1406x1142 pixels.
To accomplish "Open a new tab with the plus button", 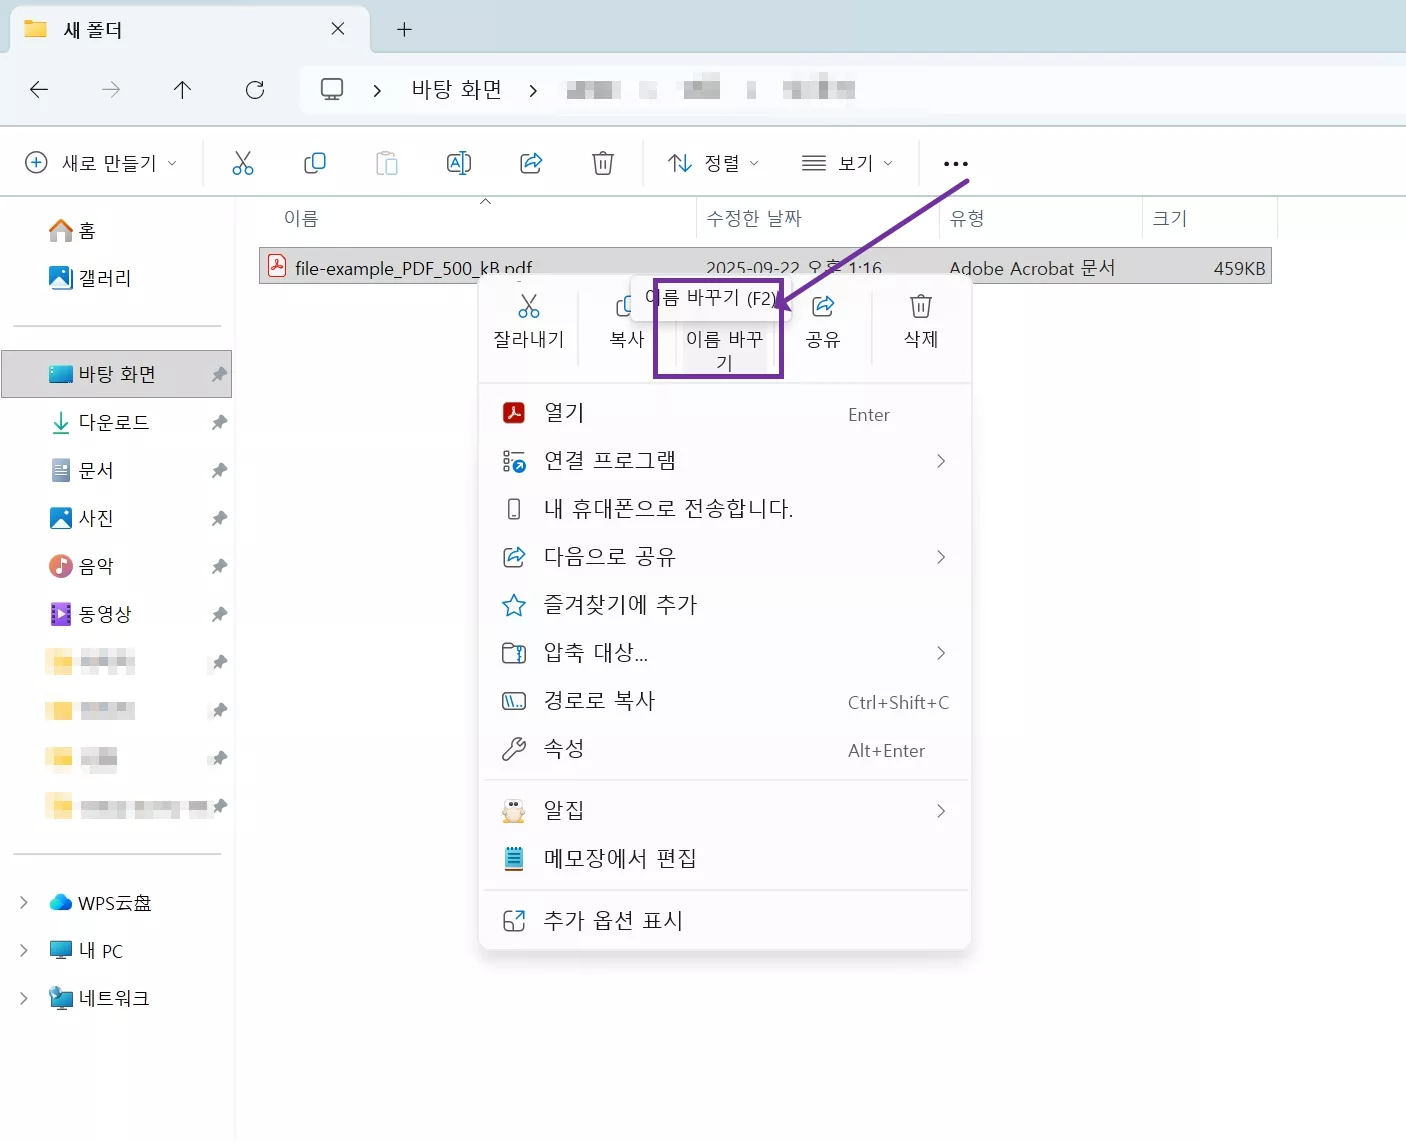I will [404, 29].
